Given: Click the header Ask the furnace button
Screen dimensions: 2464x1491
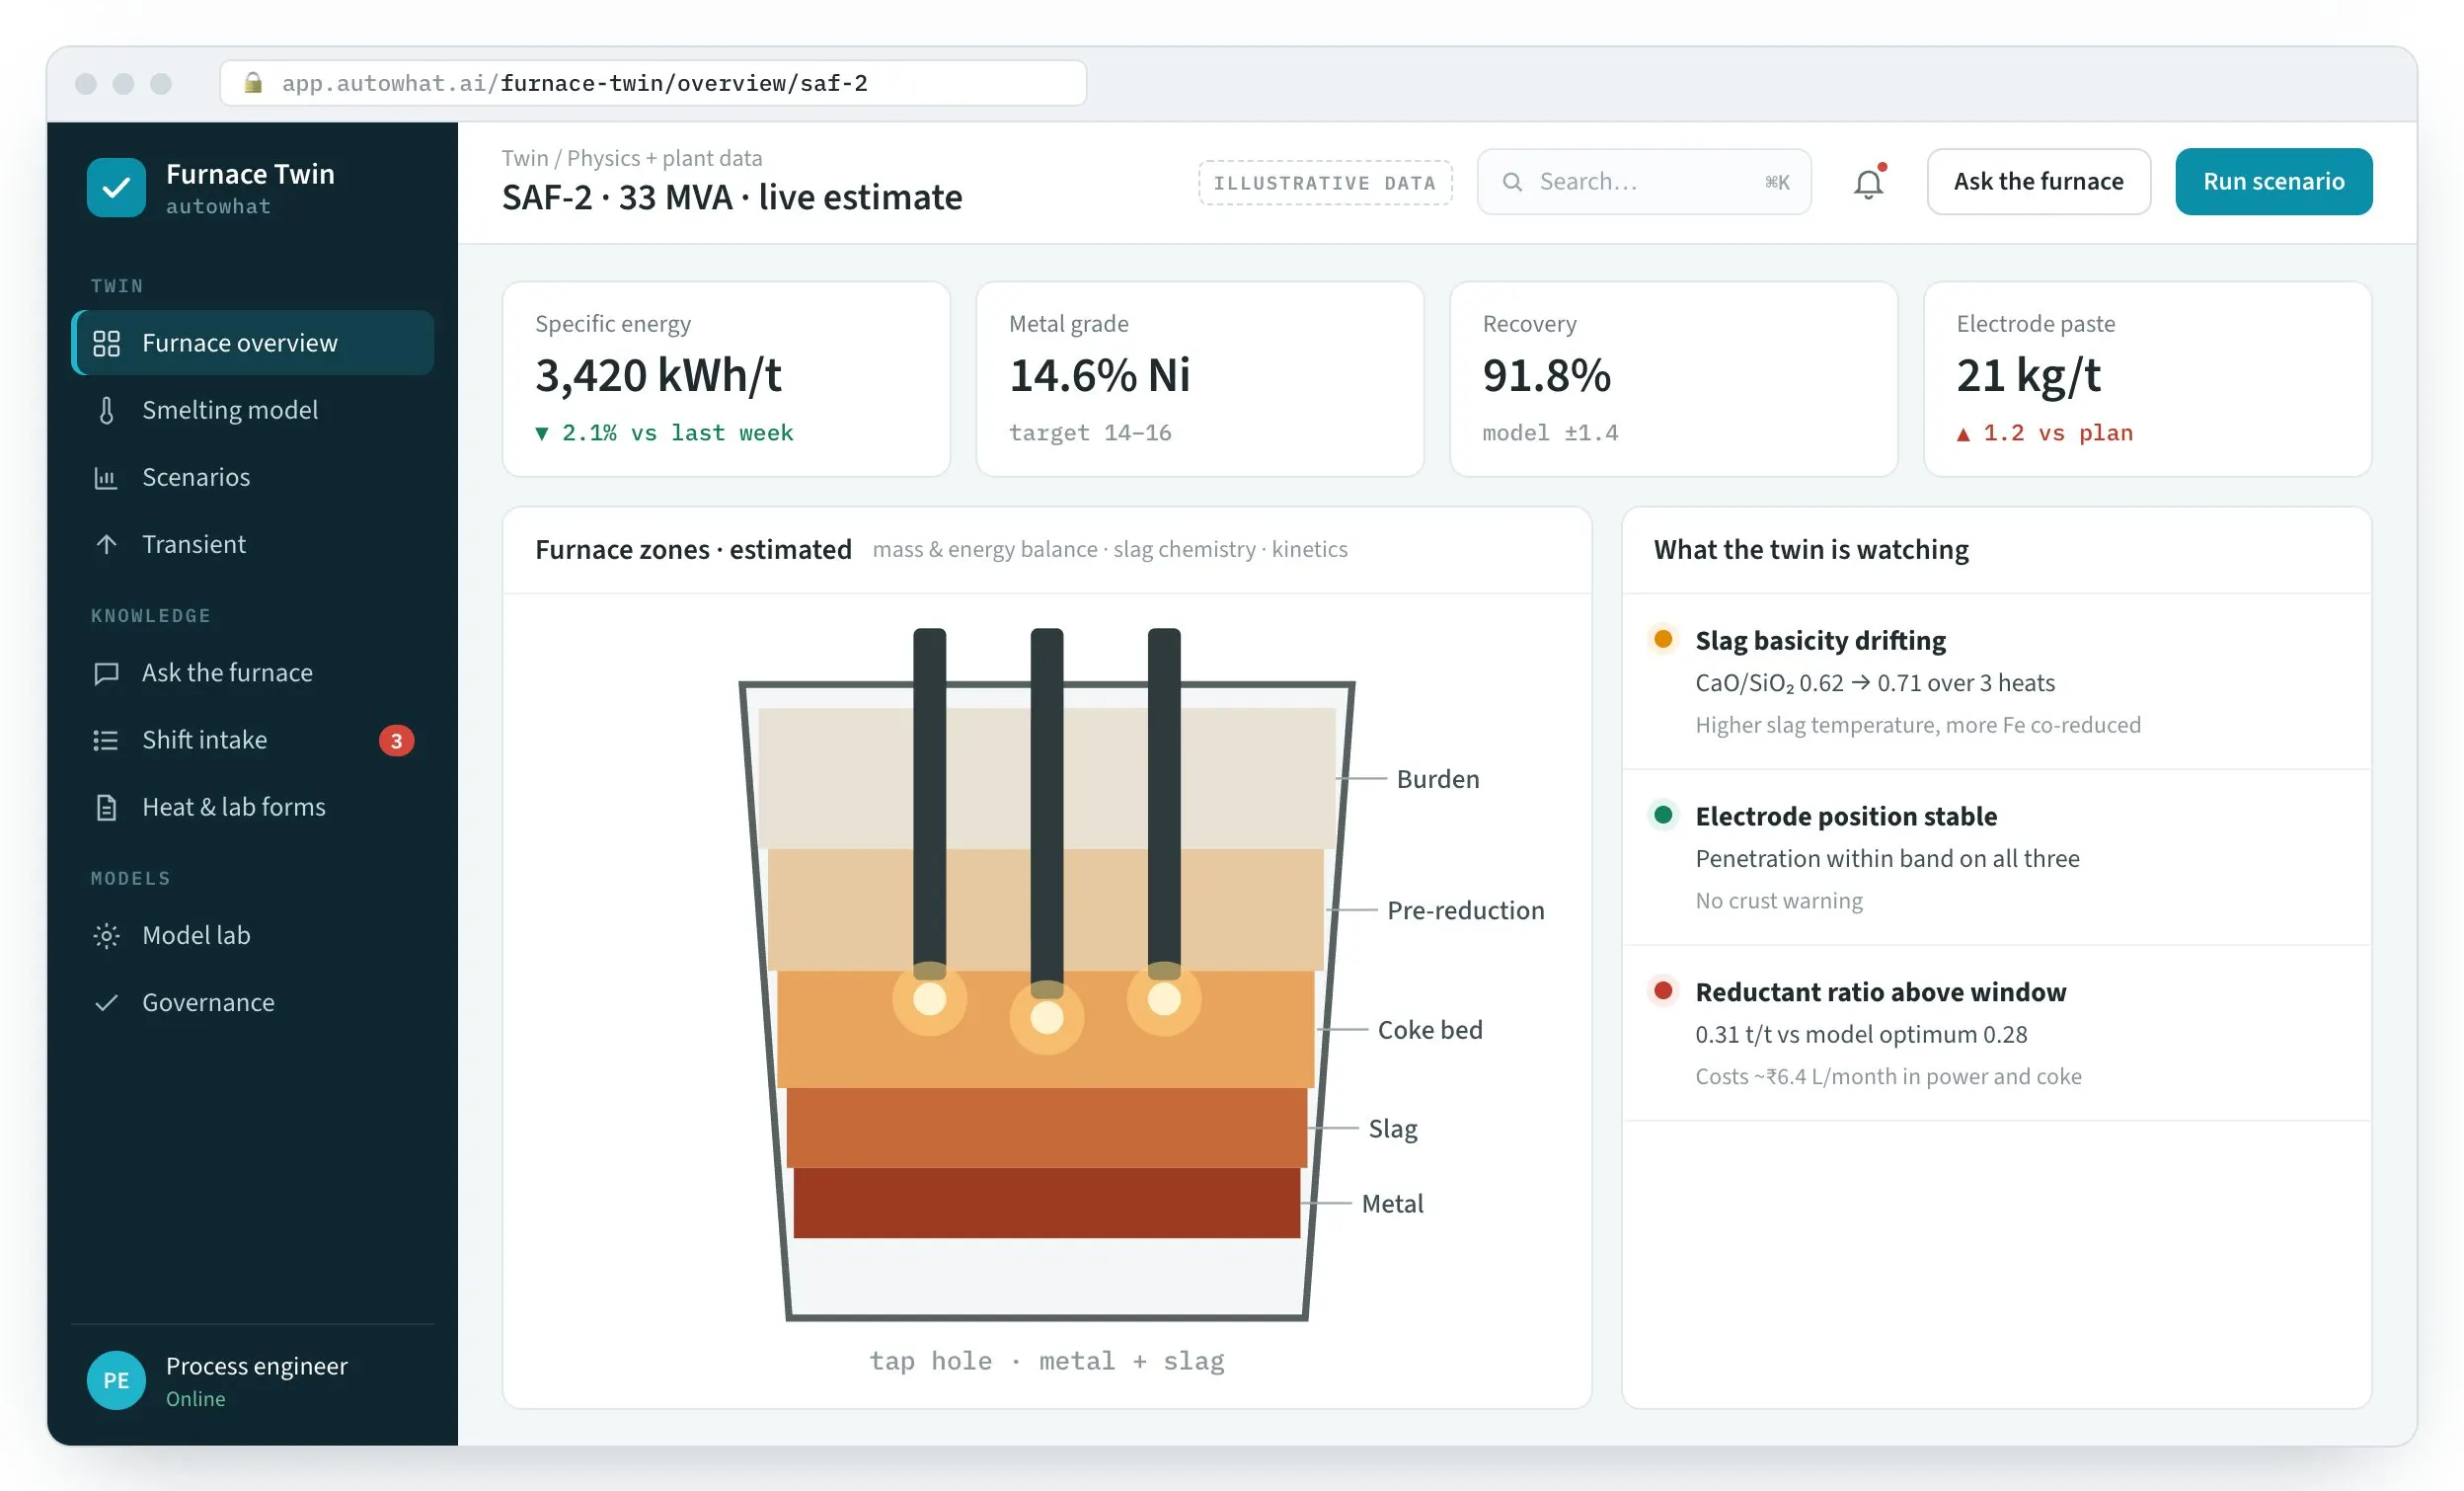Looking at the screenshot, I should point(2038,182).
